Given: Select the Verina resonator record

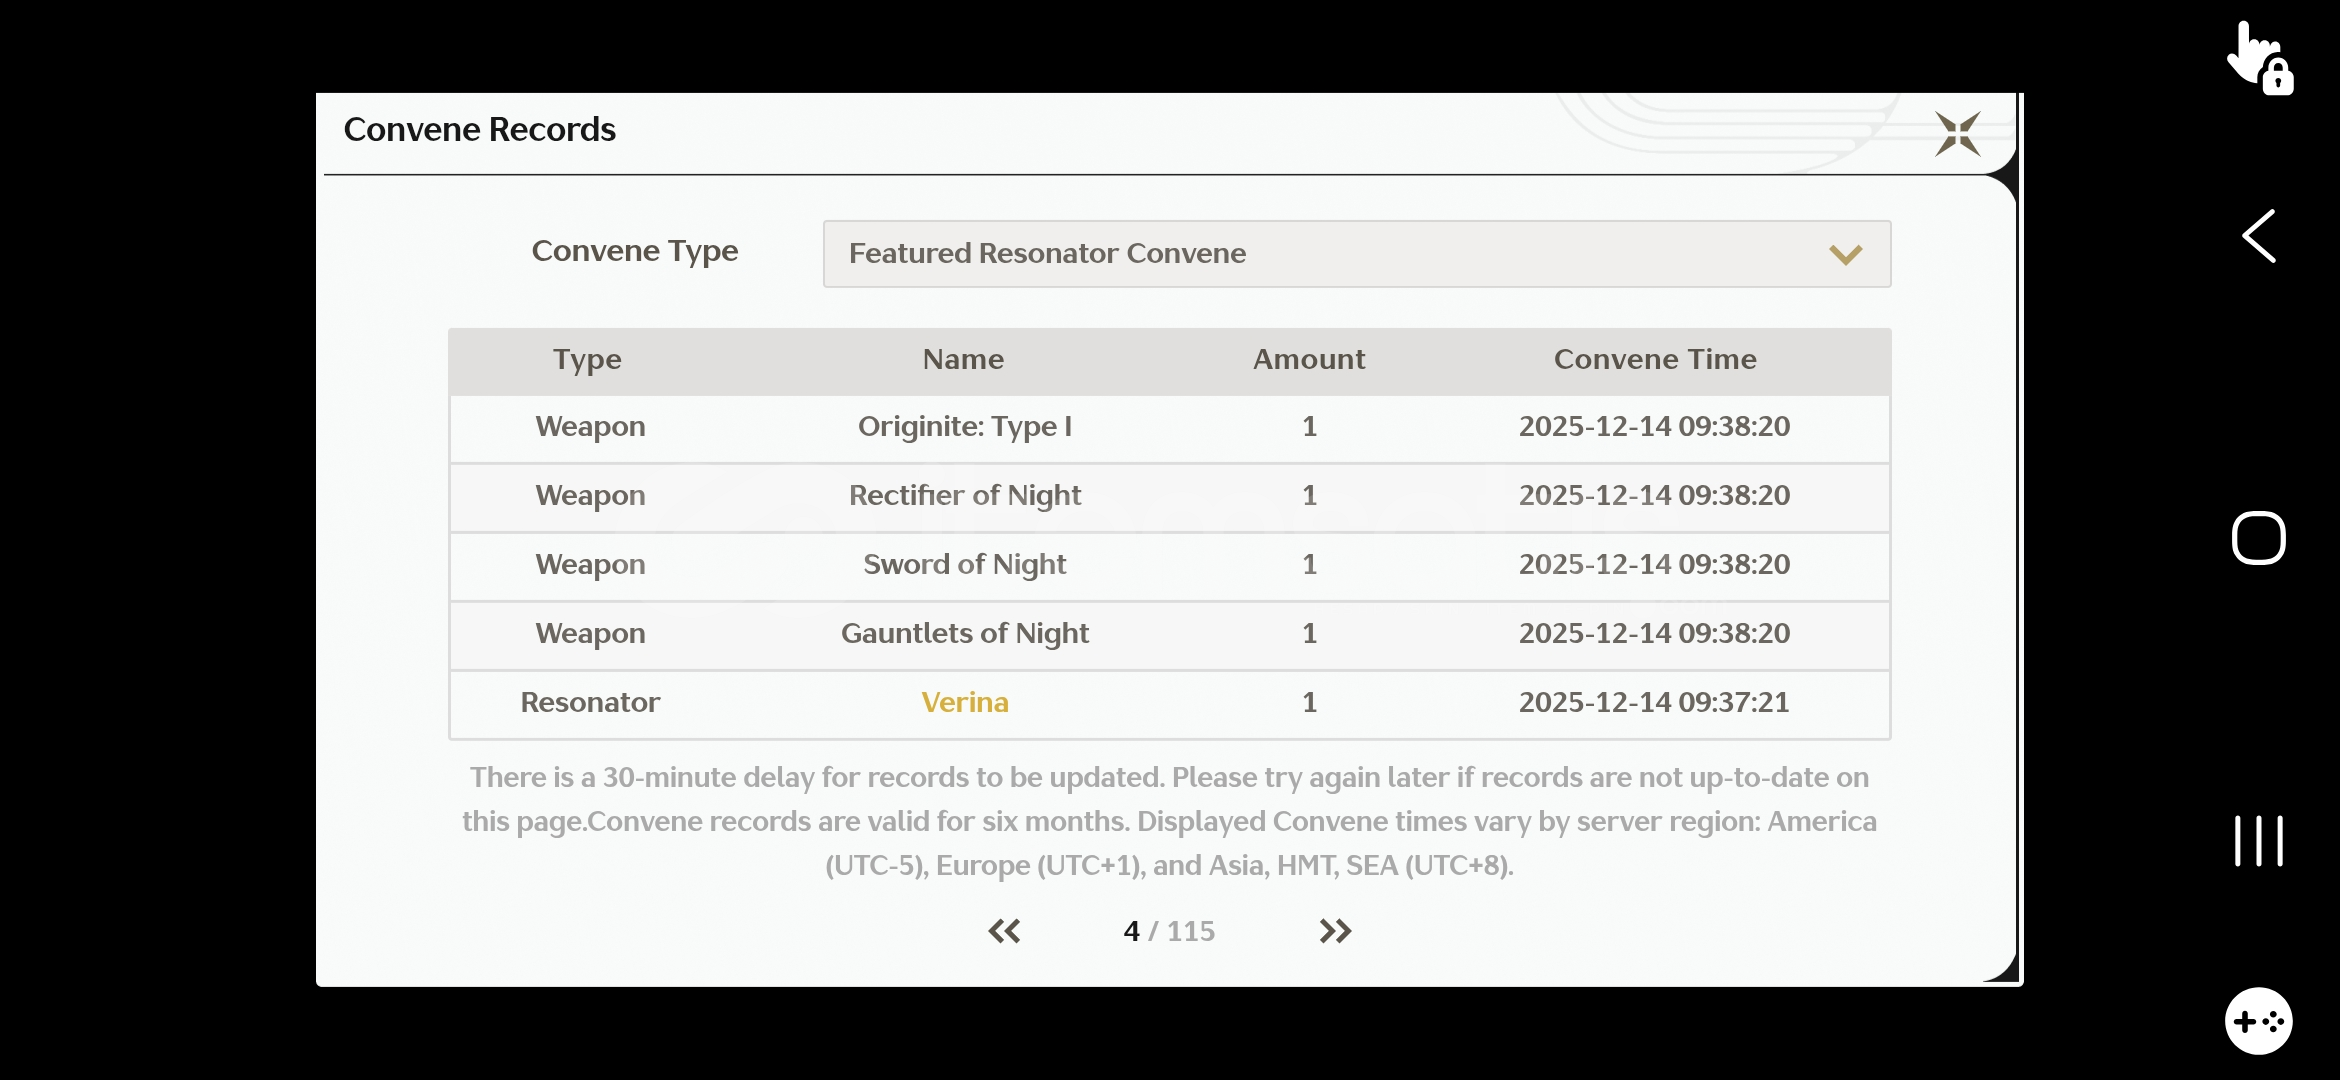Looking at the screenshot, I should pos(964,703).
